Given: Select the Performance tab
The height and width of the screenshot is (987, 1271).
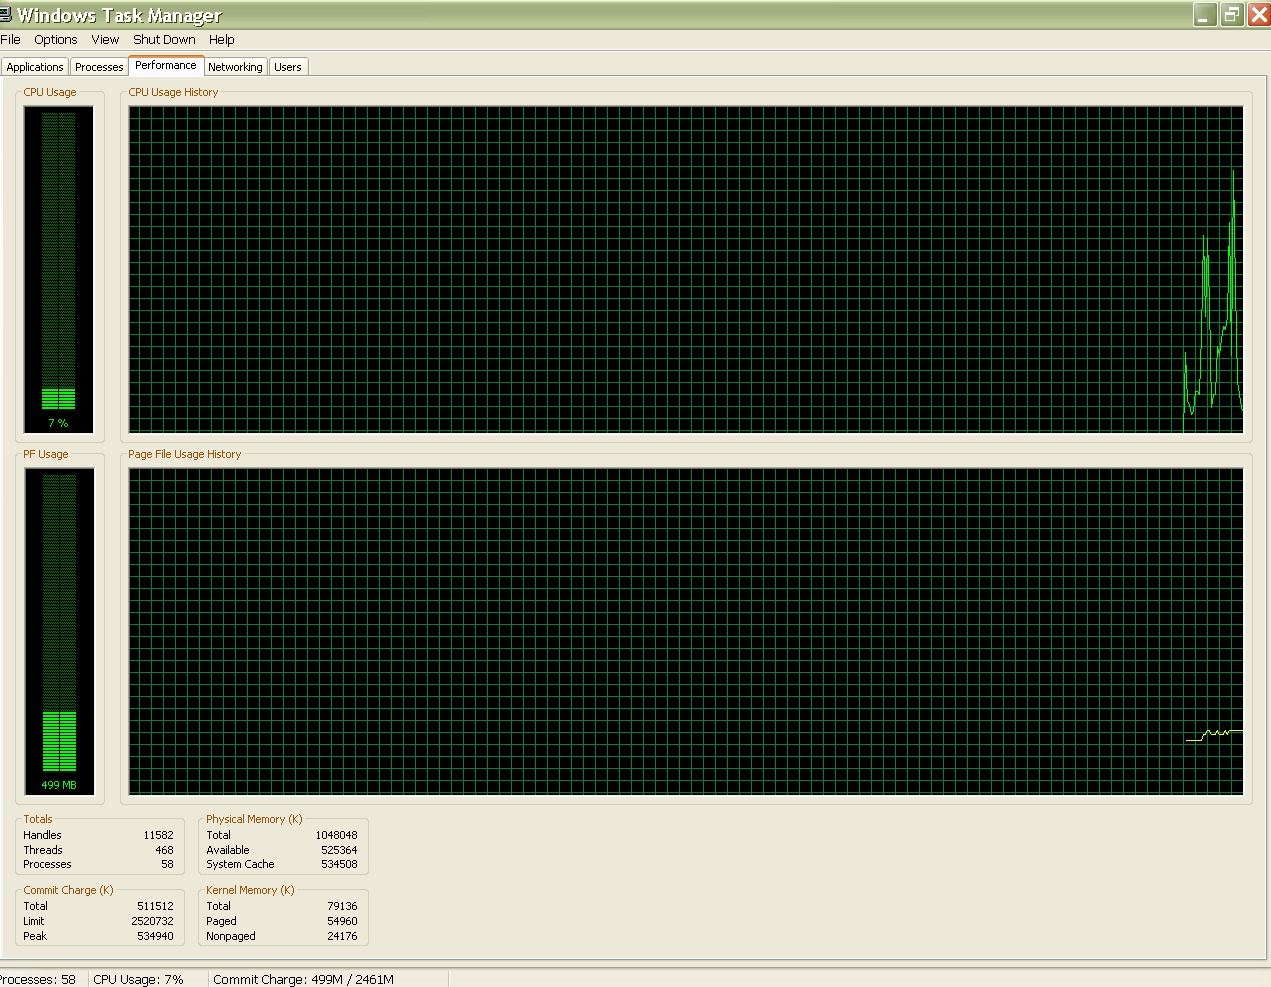Looking at the screenshot, I should click(166, 65).
